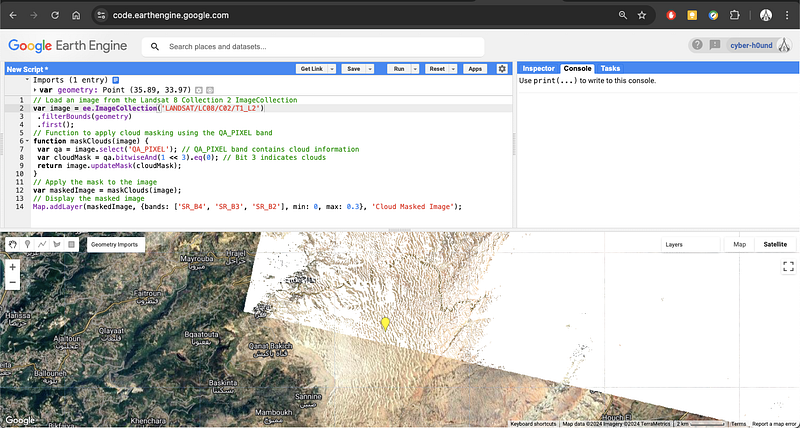The image size is (800, 428).
Task: Select the hand pan map tool
Action: pyautogui.click(x=13, y=244)
